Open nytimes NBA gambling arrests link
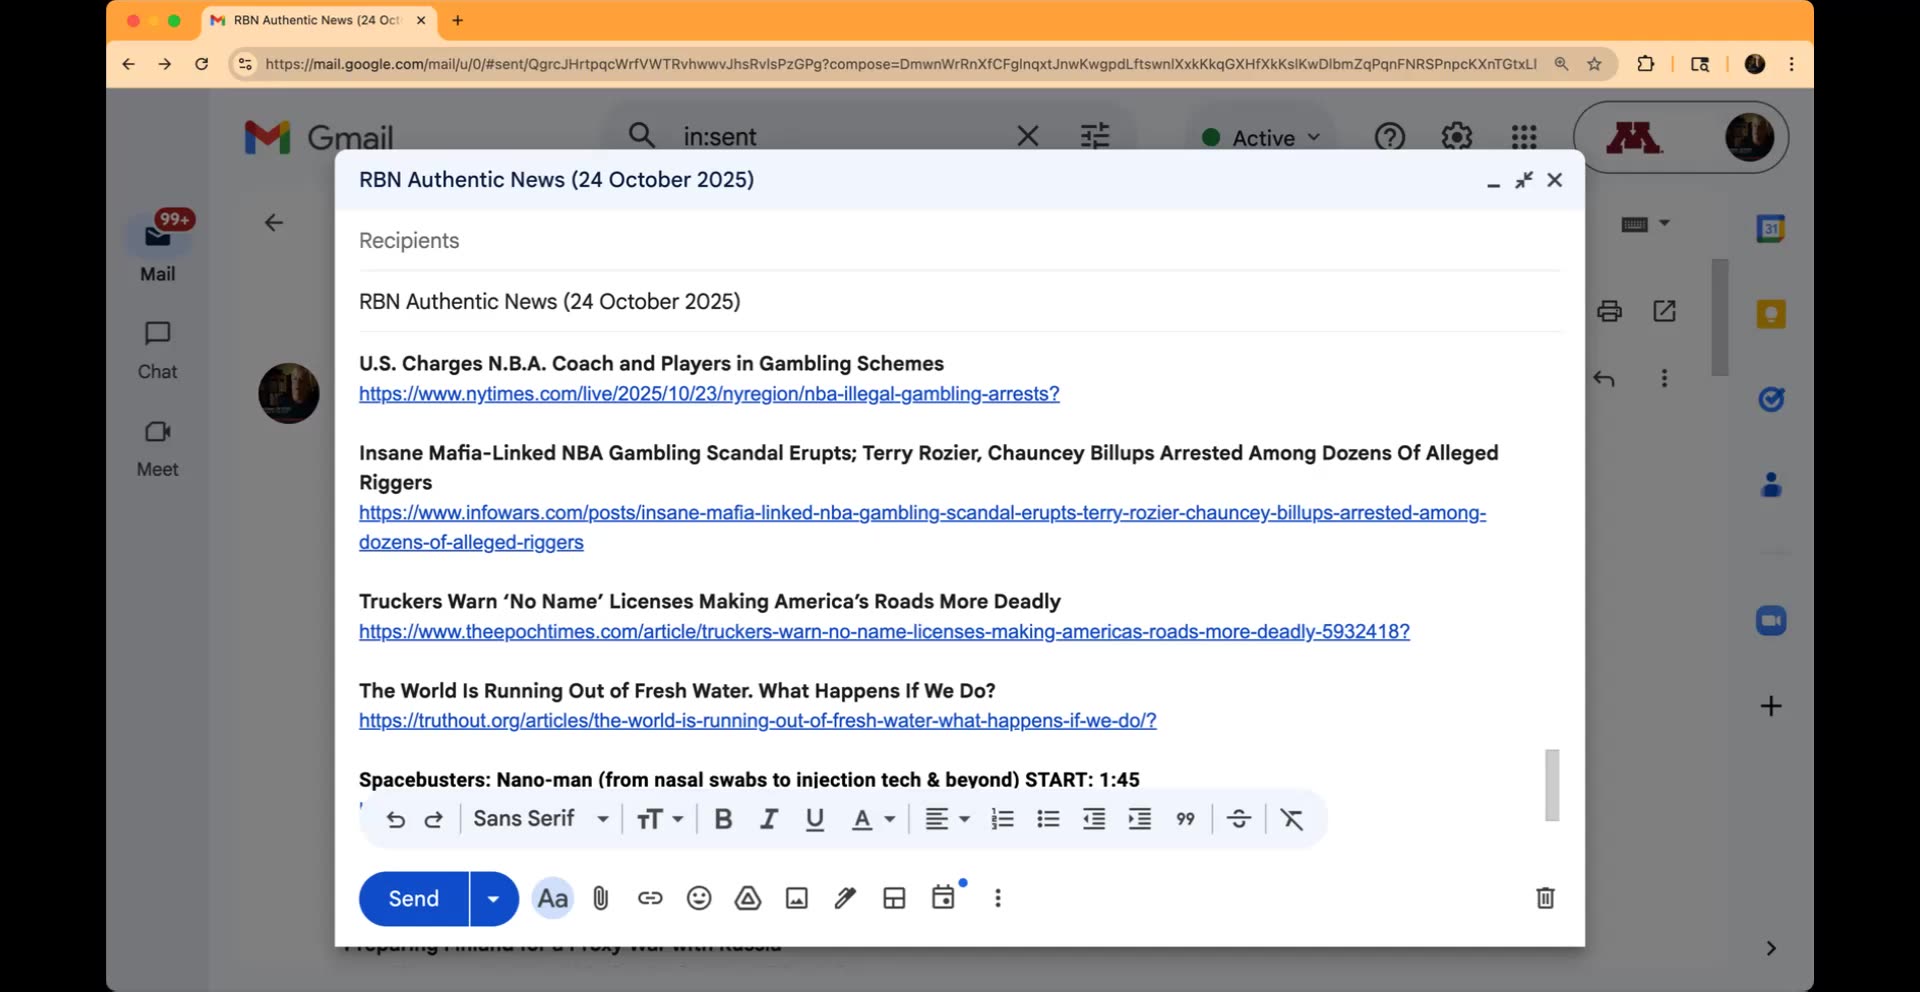Viewport: 1920px width, 992px height. [709, 394]
